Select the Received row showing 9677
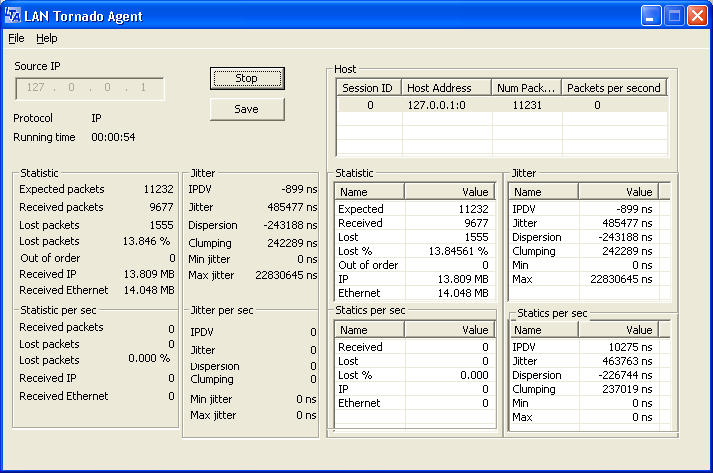 414,223
